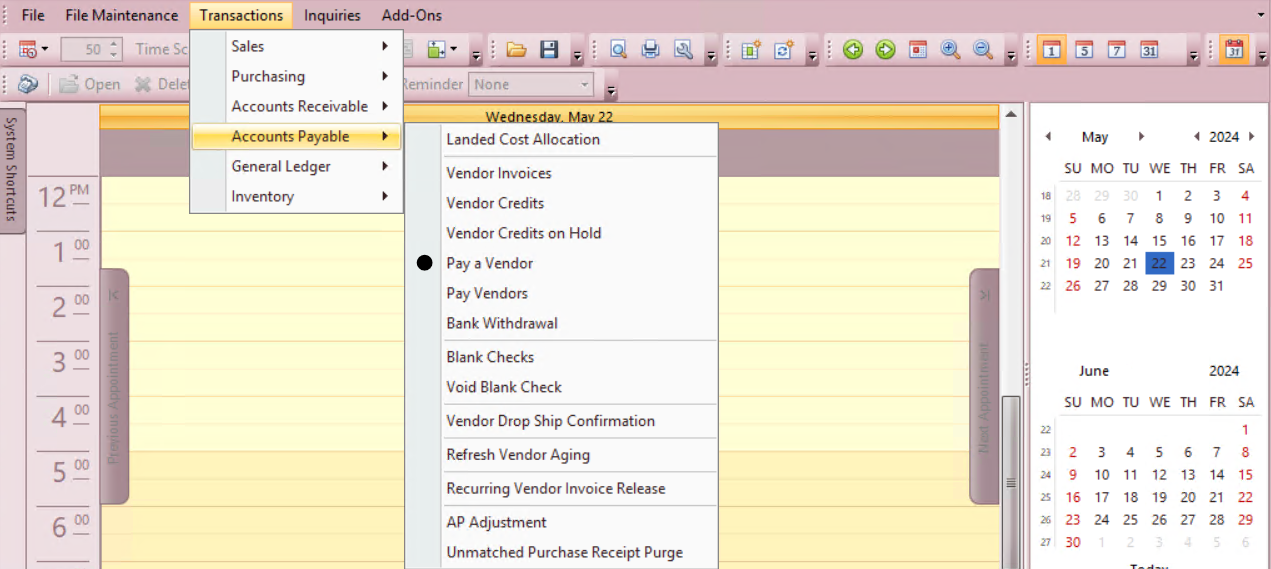The image size is (1271, 569).
Task: Switch to Day view button
Action: click(x=1050, y=49)
